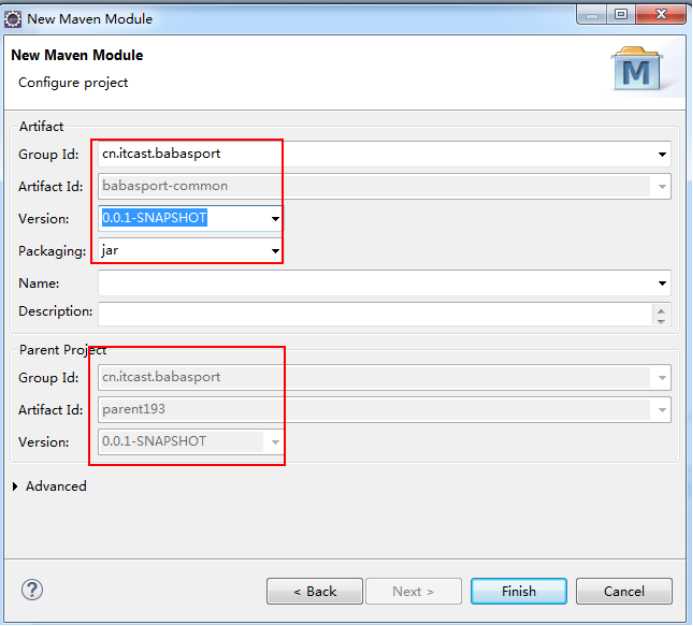
Task: Maximize the New Maven Module window
Action: coord(621,15)
